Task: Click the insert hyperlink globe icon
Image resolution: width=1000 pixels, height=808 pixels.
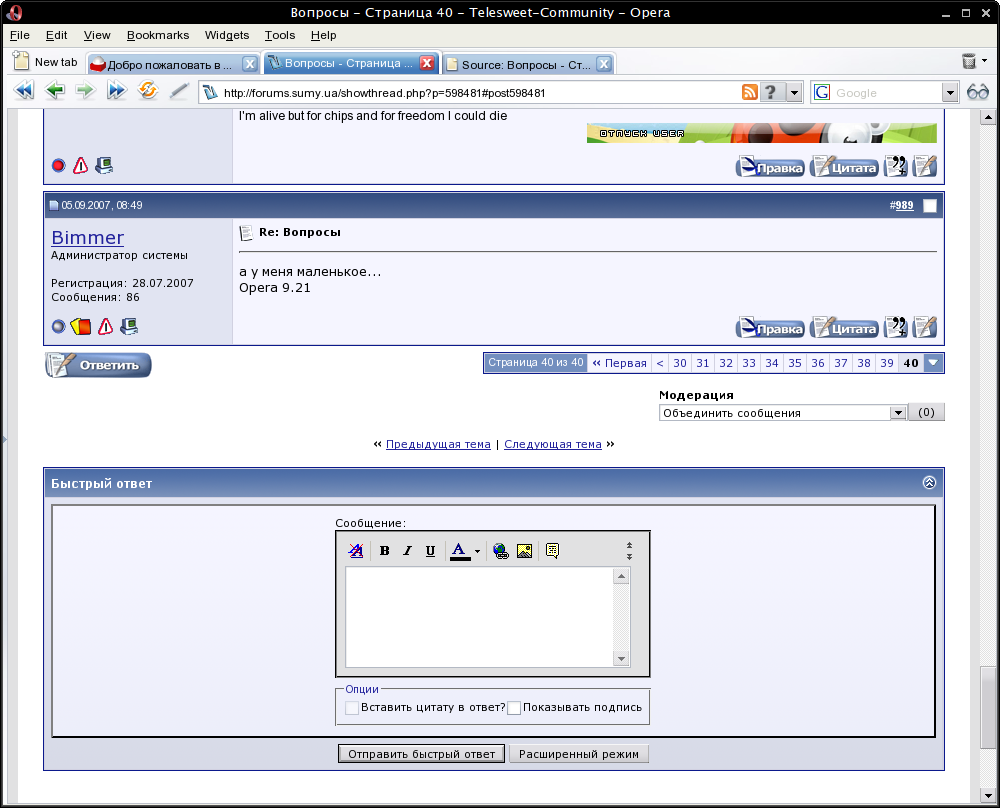Action: 501,551
